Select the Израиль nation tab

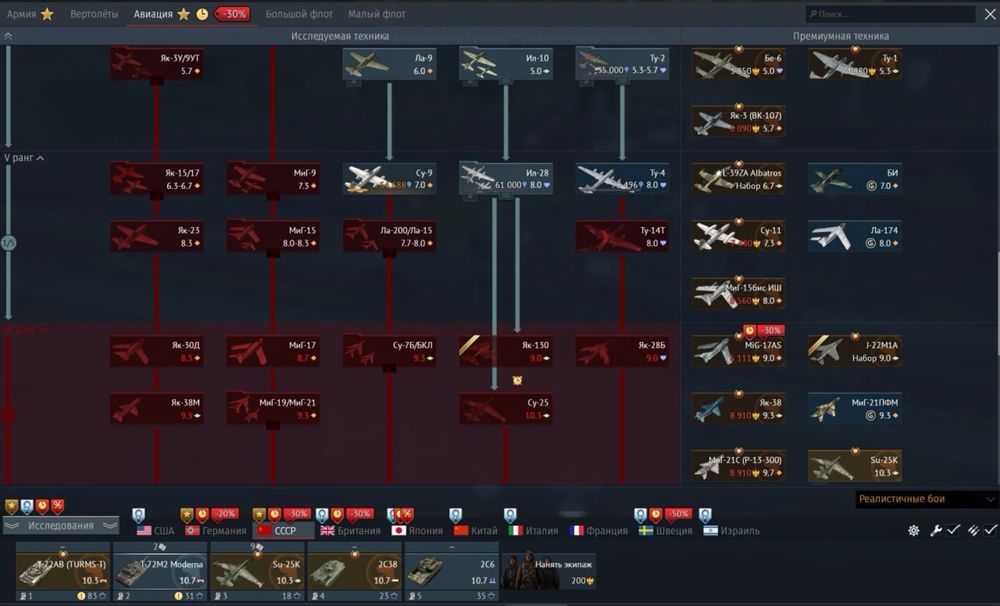[x=732, y=530]
